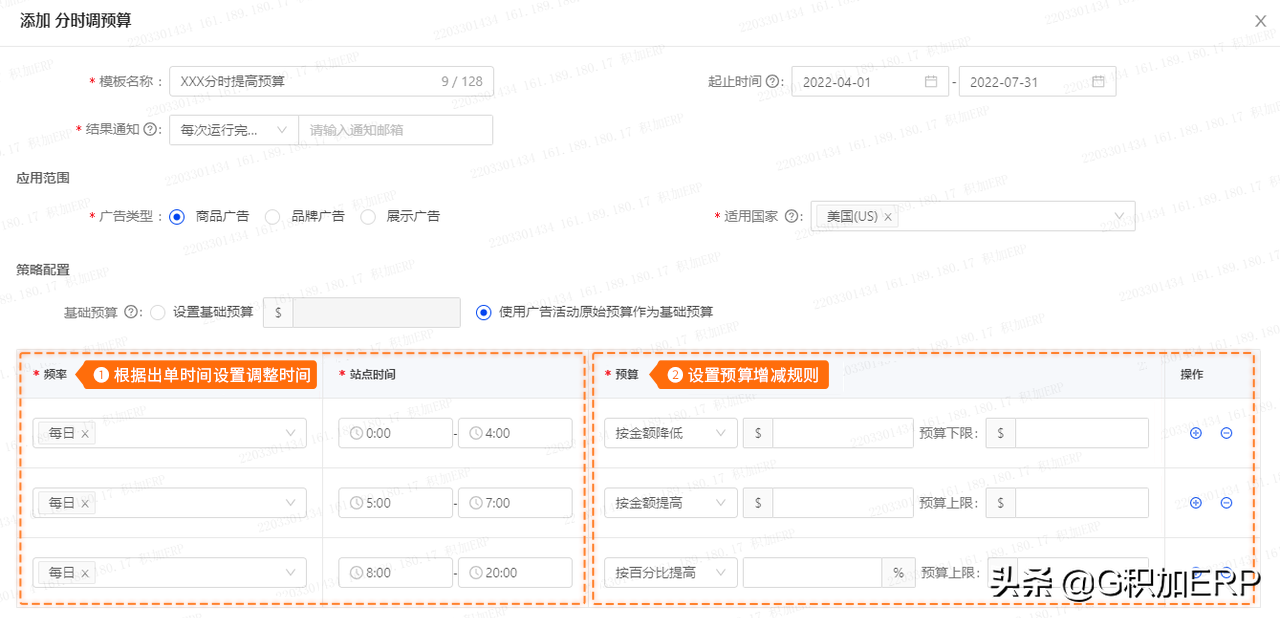Image resolution: width=1280 pixels, height=618 pixels.
Task: Remove 每日 tag in 5:00 row
Action: click(85, 504)
